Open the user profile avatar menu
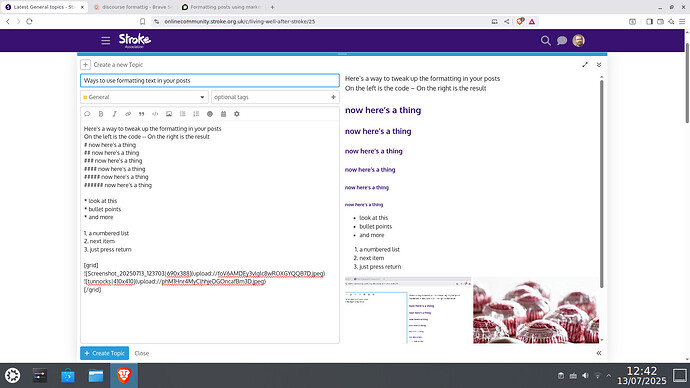The image size is (690, 388). pyautogui.click(x=579, y=40)
